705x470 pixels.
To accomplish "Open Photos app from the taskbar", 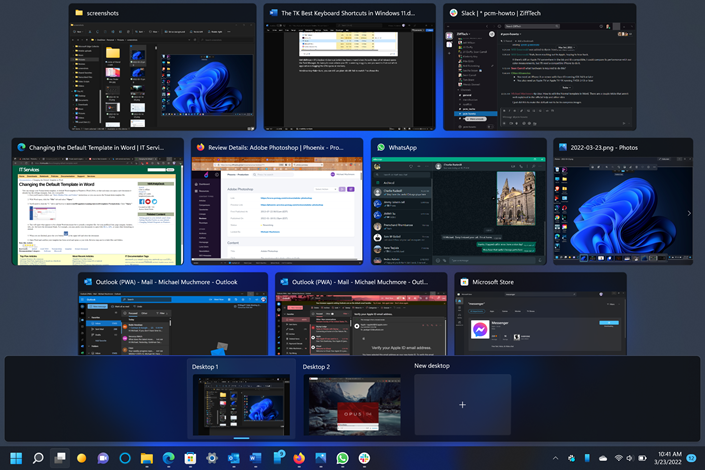I will [x=321, y=458].
